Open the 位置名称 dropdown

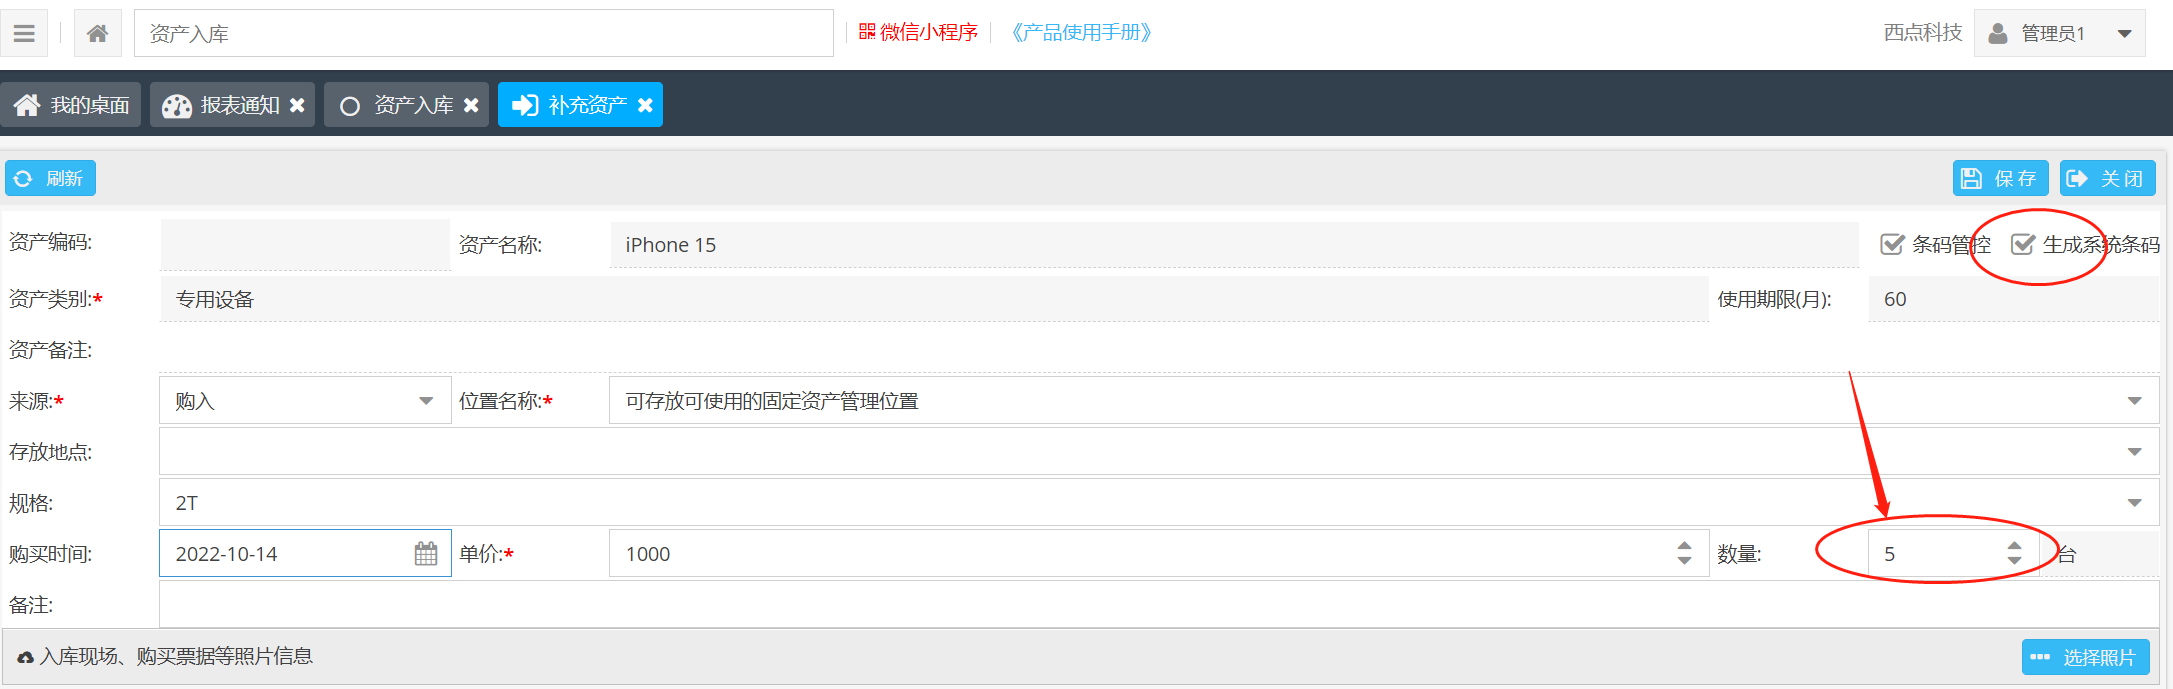(x=1384, y=401)
